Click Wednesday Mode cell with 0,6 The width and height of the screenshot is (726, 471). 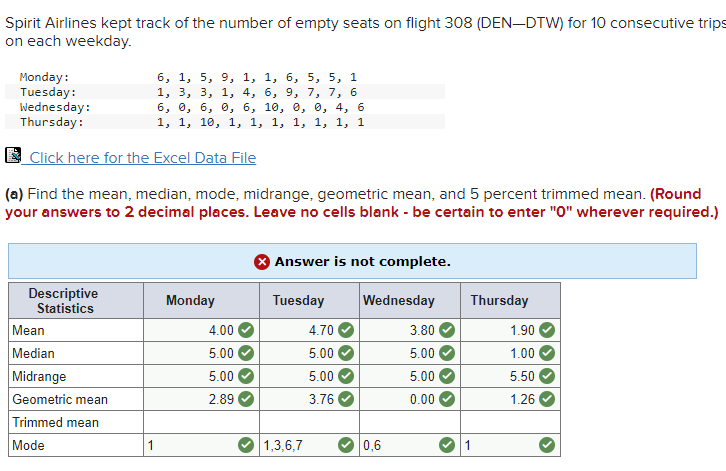[x=410, y=445]
